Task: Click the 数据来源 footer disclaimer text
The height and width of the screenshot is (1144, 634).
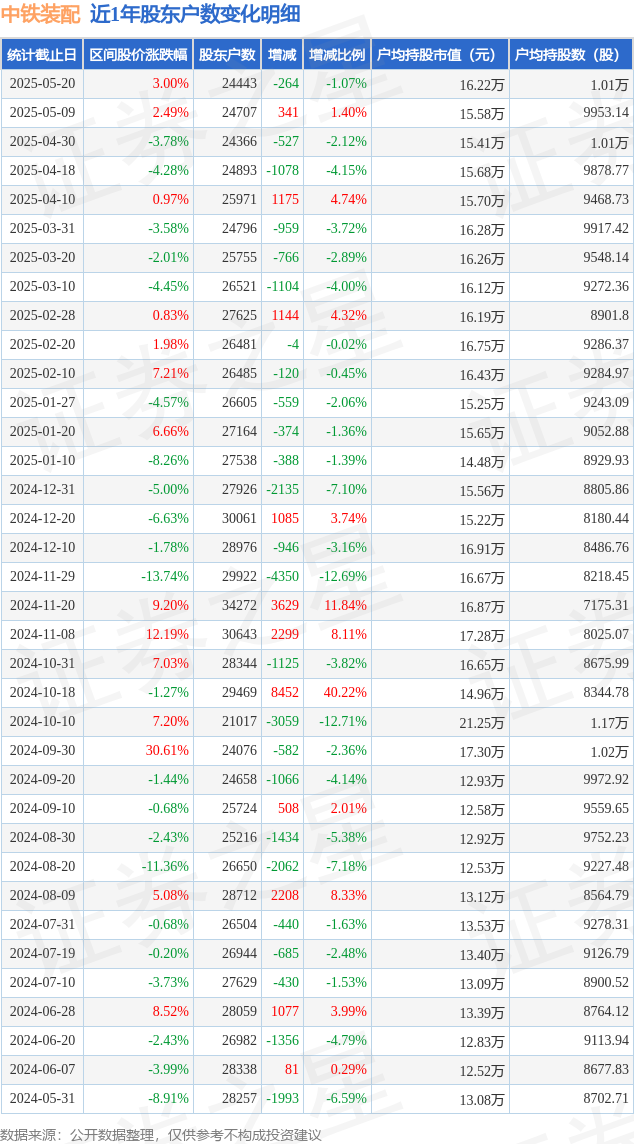Action: tap(161, 1134)
